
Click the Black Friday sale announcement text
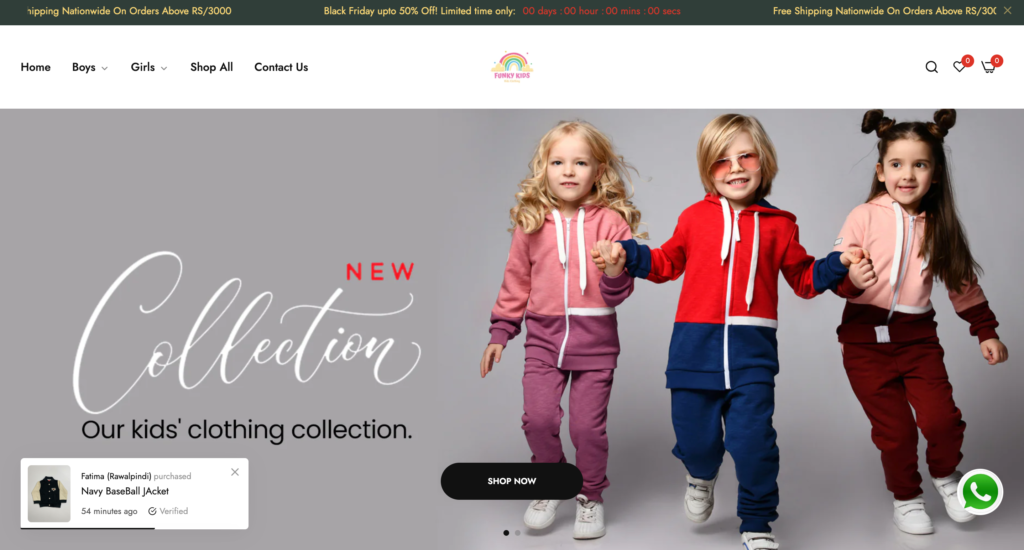tap(419, 11)
